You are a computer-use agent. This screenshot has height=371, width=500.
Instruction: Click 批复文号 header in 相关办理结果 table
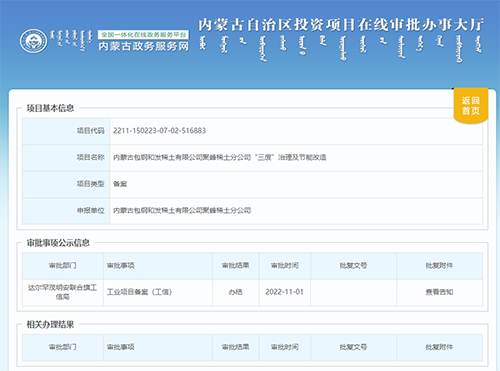click(x=353, y=347)
